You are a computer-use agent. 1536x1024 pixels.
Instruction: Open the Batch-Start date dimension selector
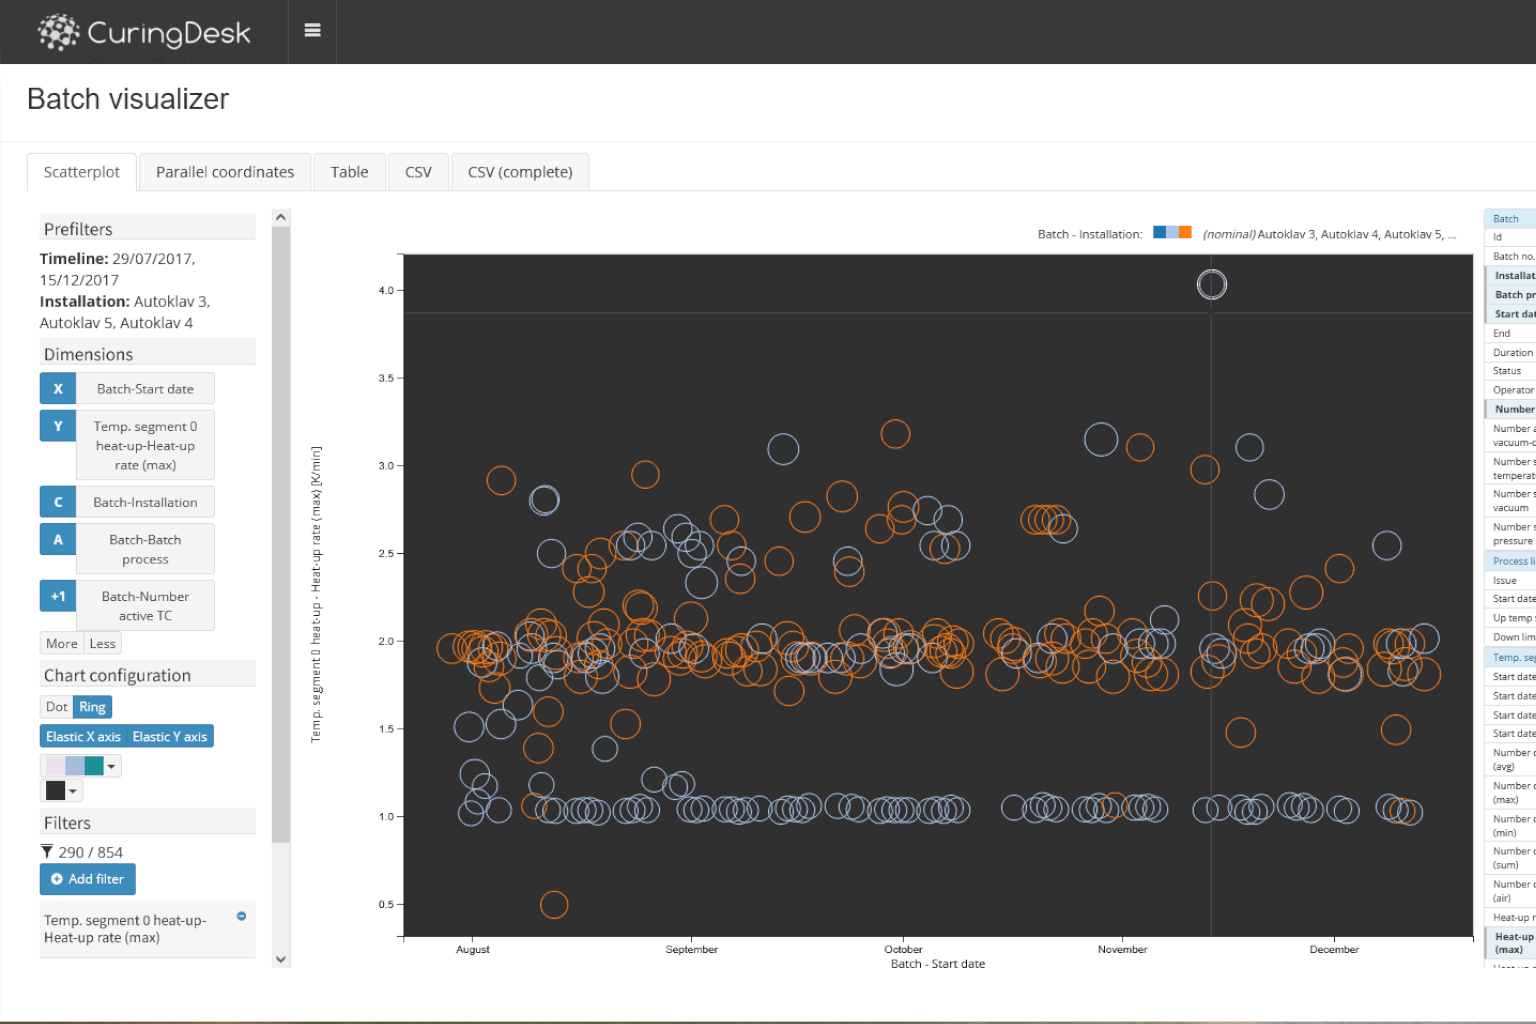point(145,389)
